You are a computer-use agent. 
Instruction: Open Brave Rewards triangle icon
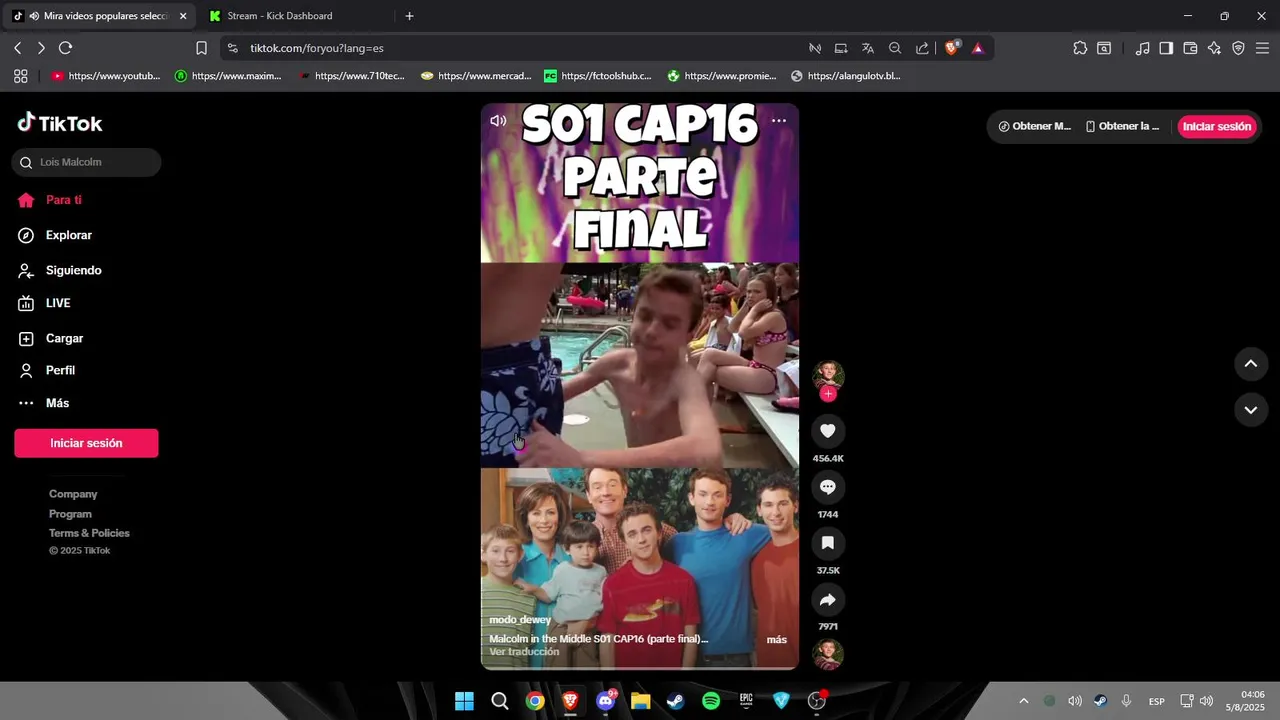pos(978,48)
